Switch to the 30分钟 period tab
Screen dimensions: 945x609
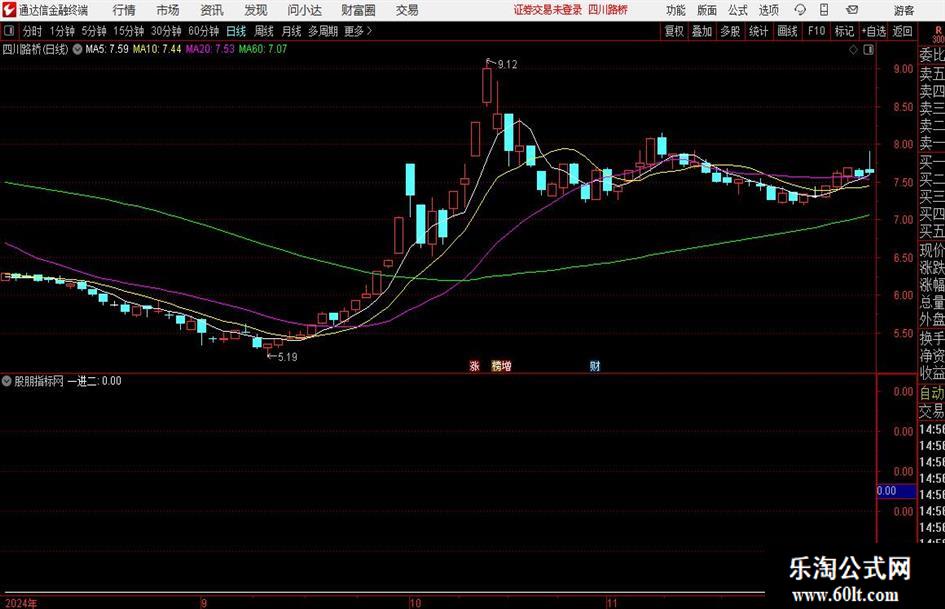tap(166, 31)
